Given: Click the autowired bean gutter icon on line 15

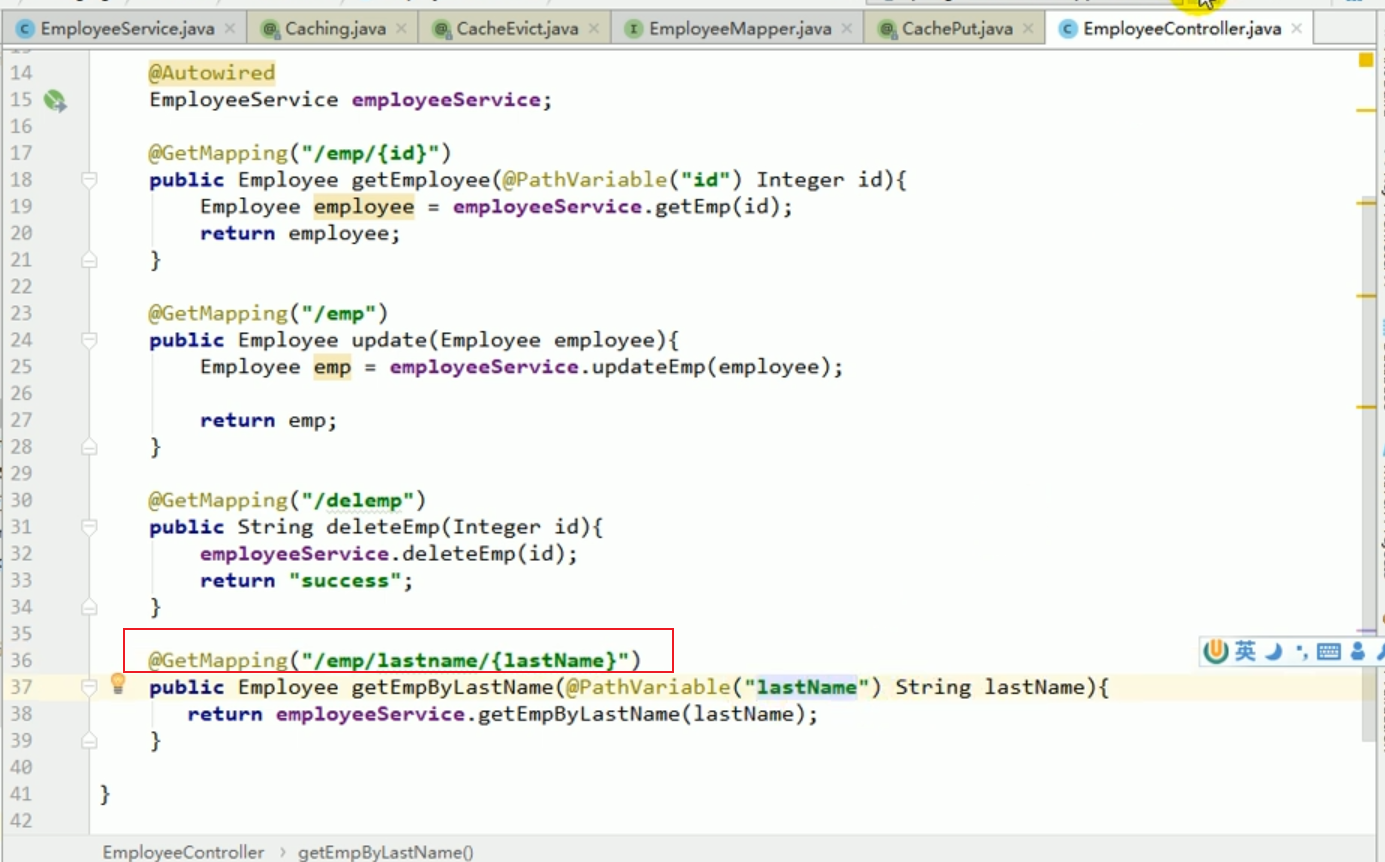Looking at the screenshot, I should point(54,100).
